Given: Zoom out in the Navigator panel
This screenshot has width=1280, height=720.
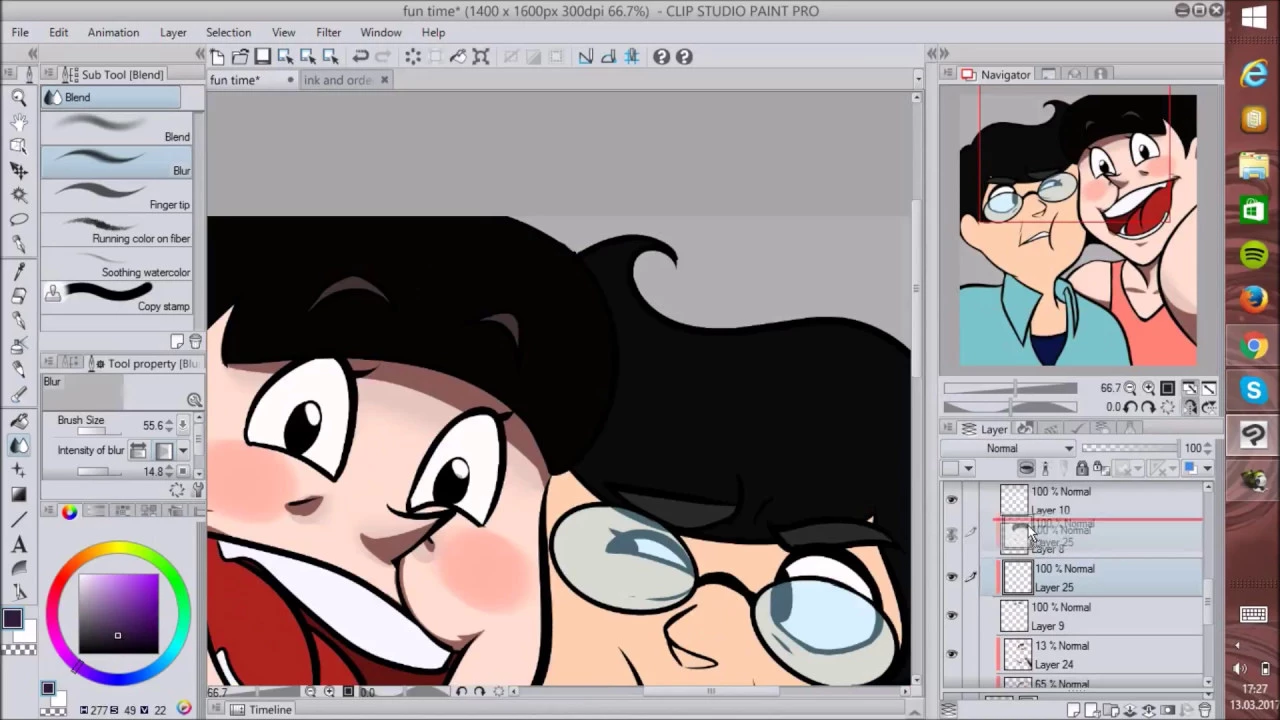Looking at the screenshot, I should click(x=1130, y=388).
